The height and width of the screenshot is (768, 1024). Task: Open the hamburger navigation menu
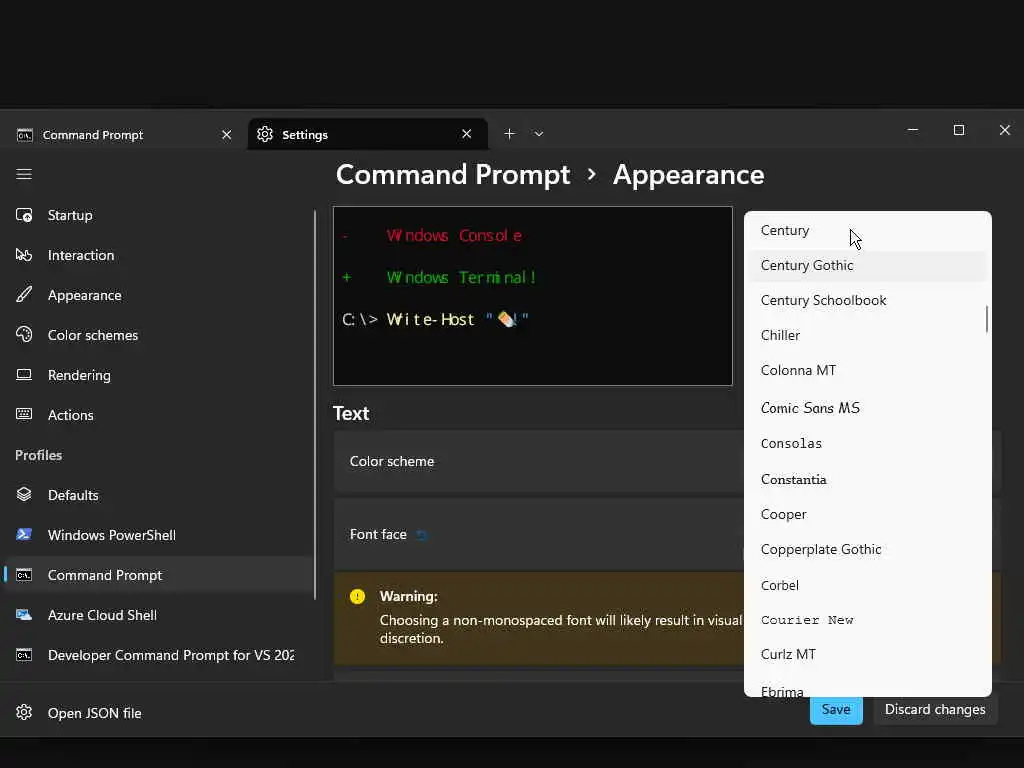[24, 174]
